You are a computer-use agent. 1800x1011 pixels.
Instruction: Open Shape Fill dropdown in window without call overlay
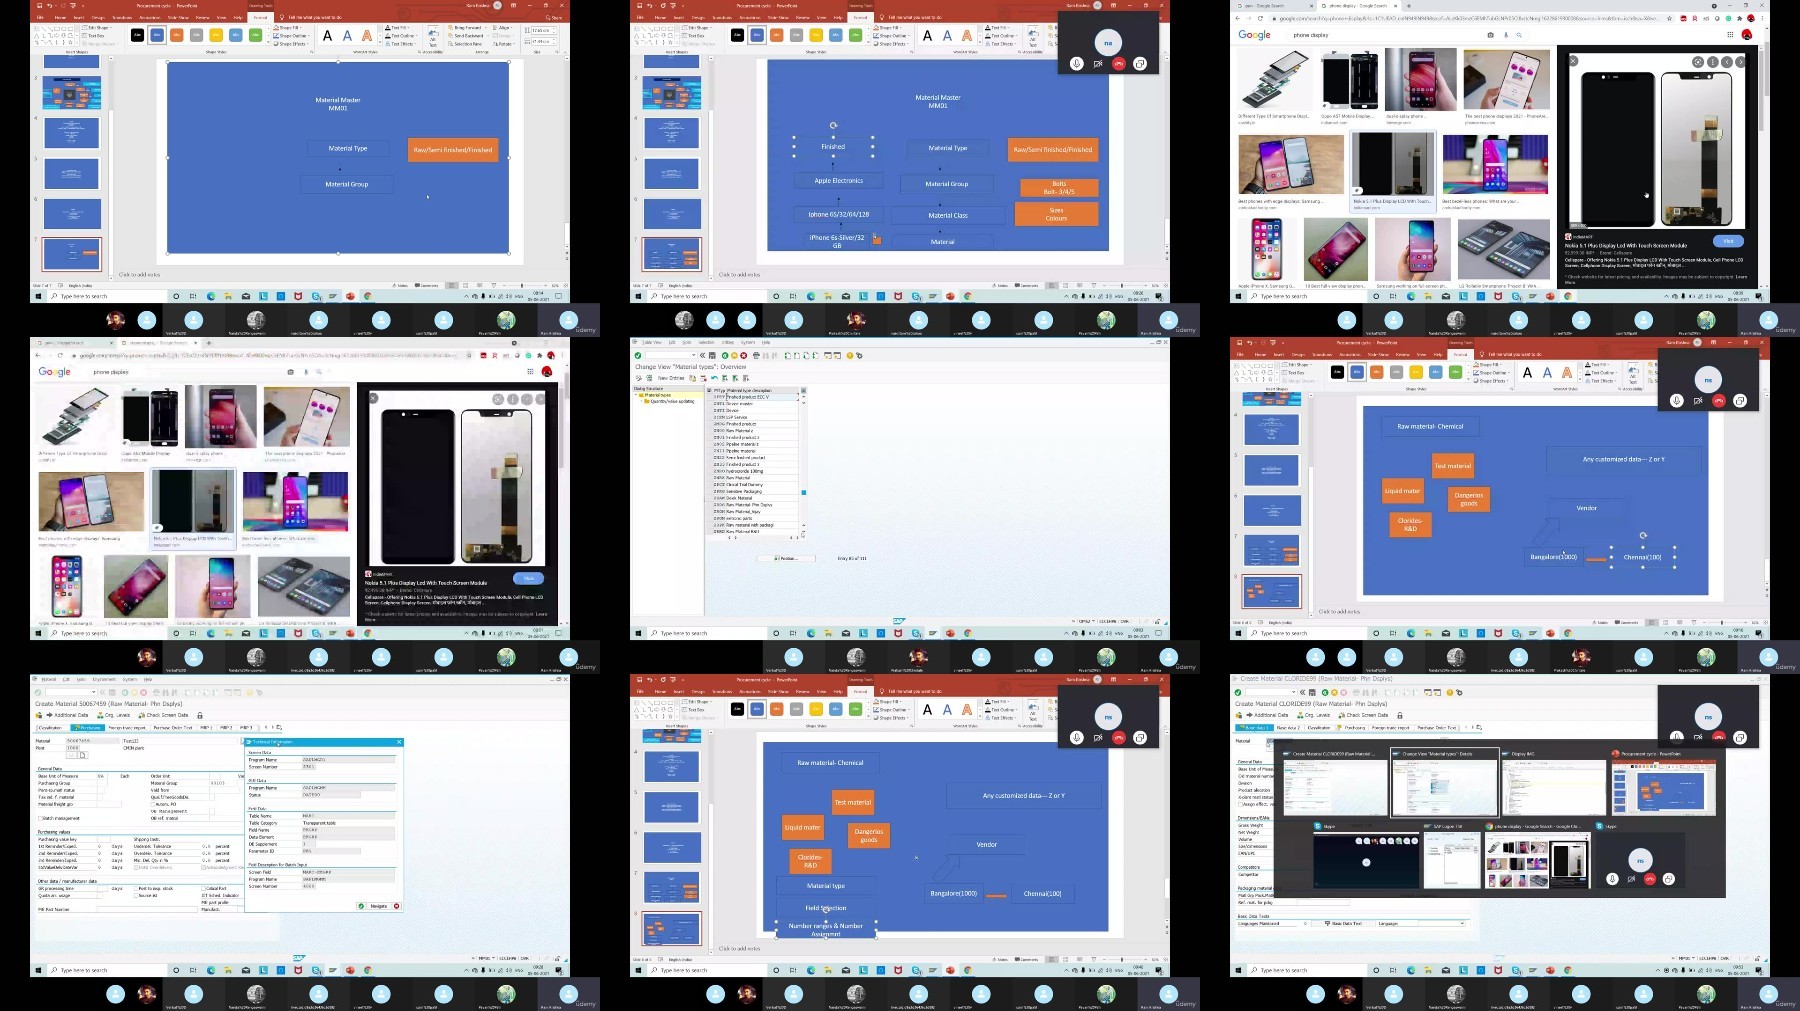coord(288,28)
